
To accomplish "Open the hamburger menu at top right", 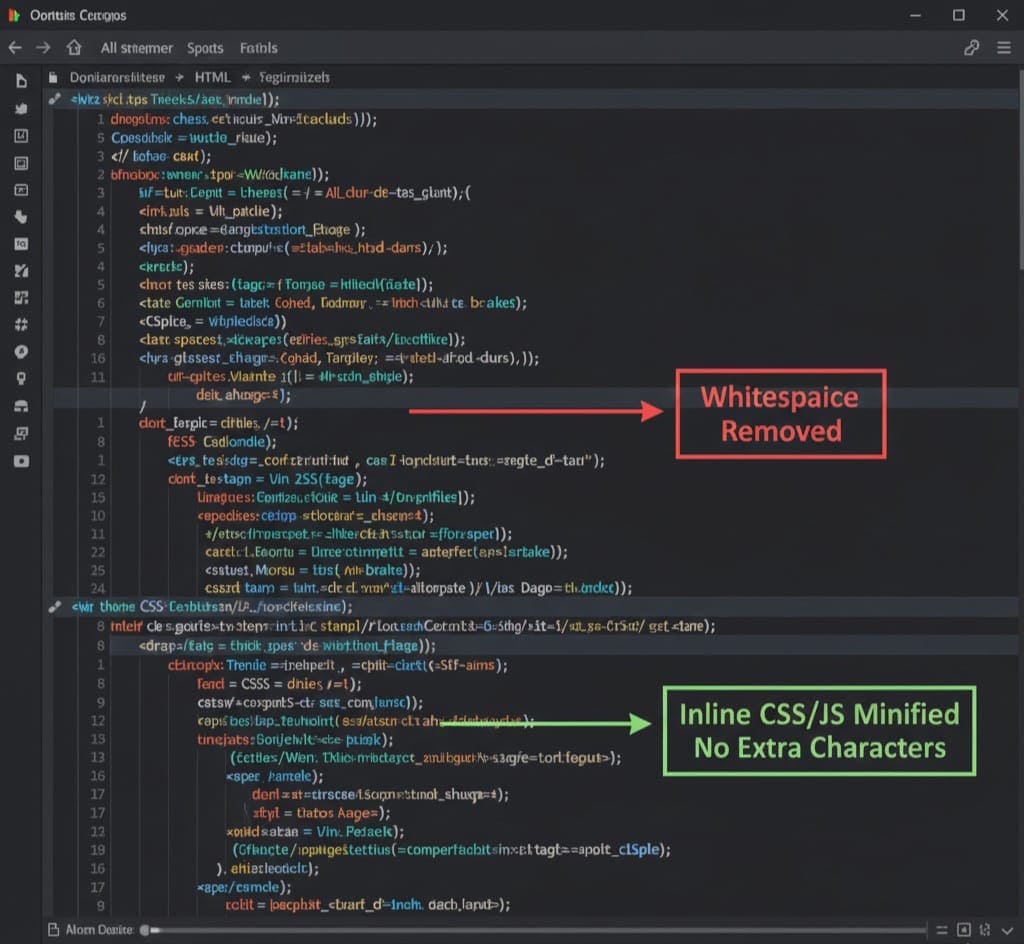I will pyautogui.click(x=1003, y=48).
